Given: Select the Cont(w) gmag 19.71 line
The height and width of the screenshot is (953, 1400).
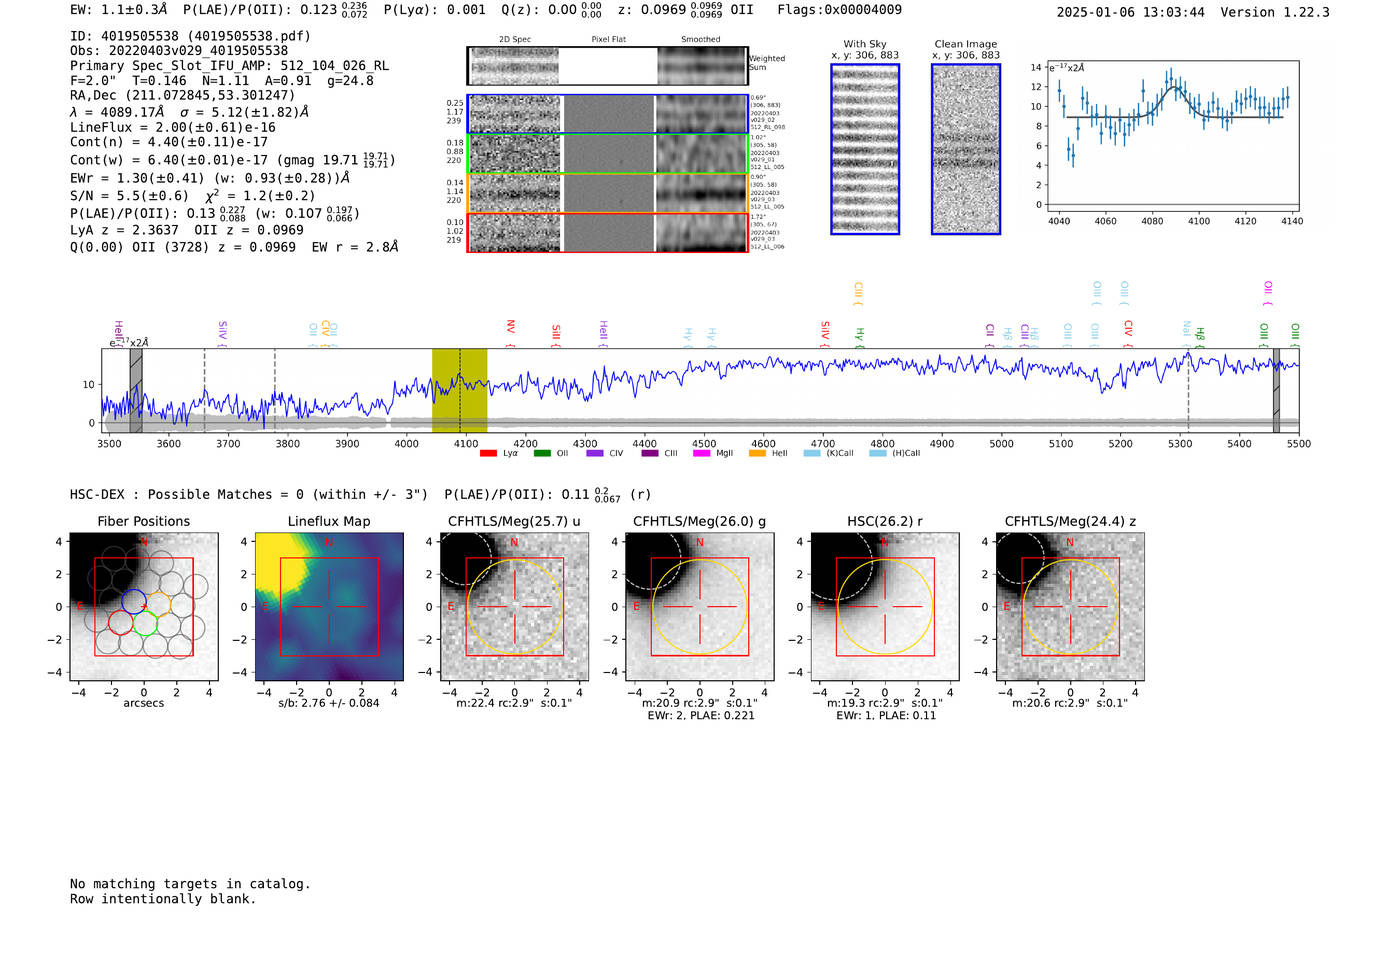Looking at the screenshot, I should tap(233, 159).
